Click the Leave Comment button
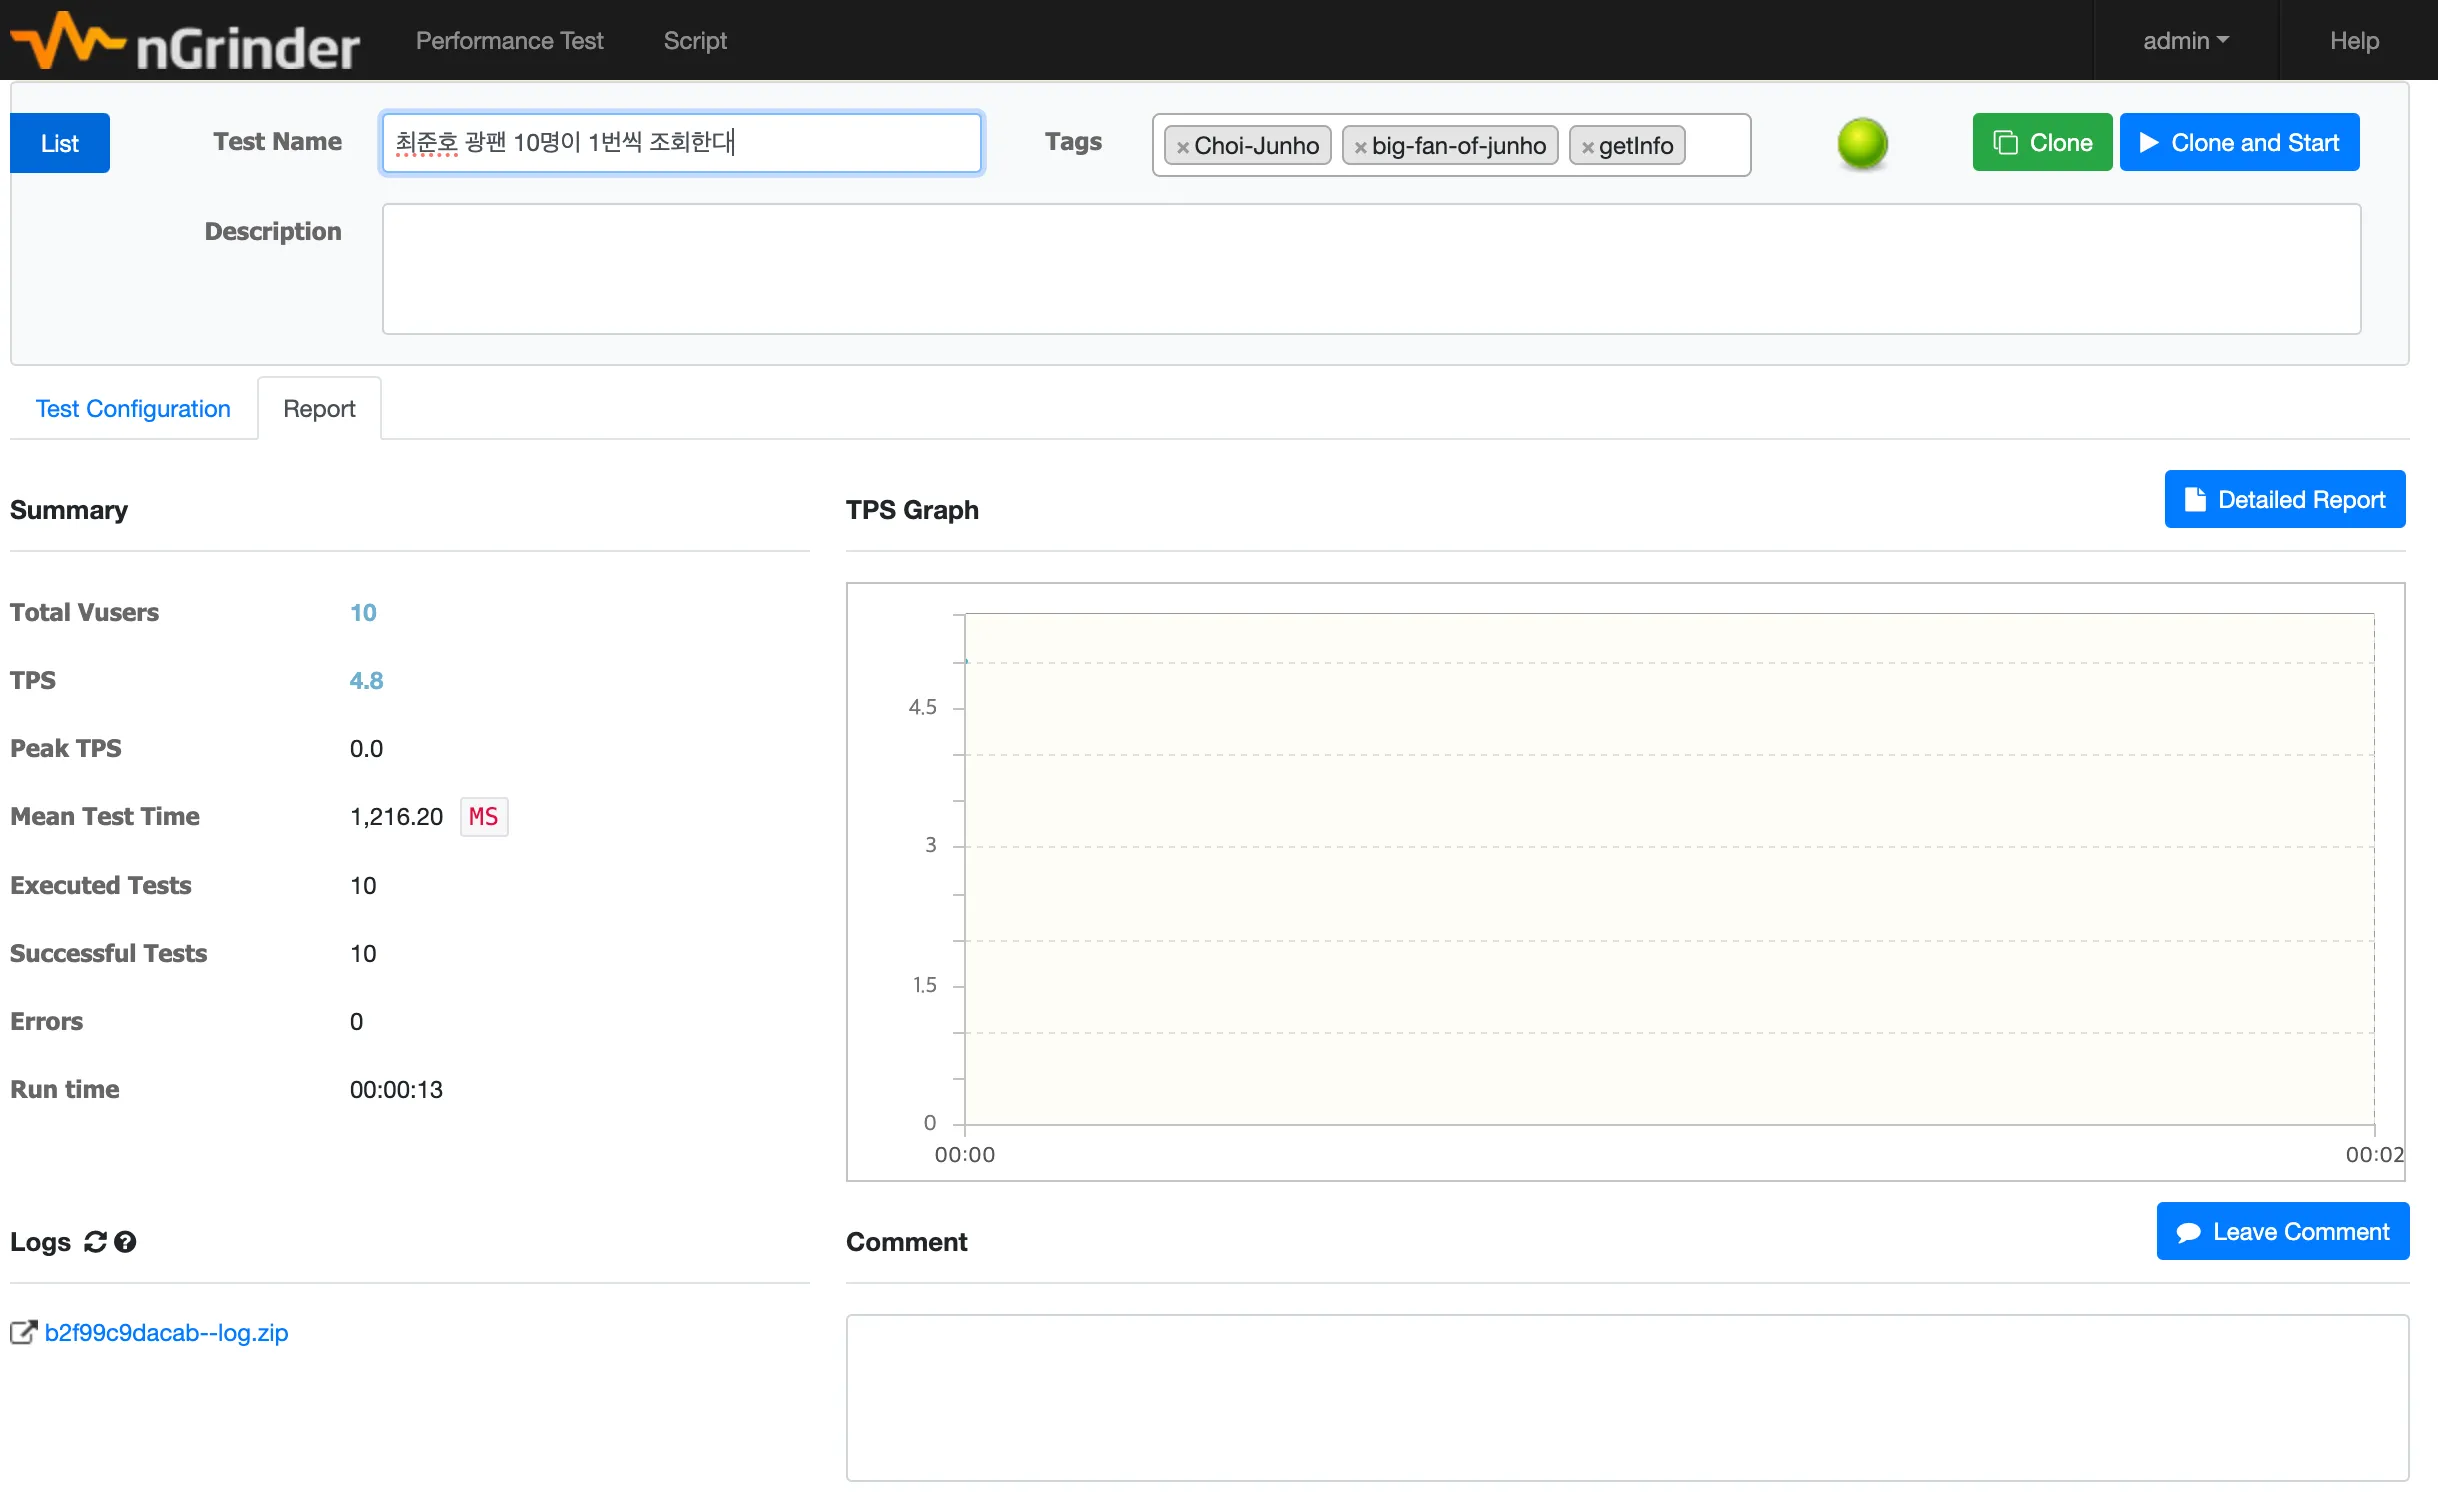The image size is (2438, 1492). [x=2282, y=1232]
